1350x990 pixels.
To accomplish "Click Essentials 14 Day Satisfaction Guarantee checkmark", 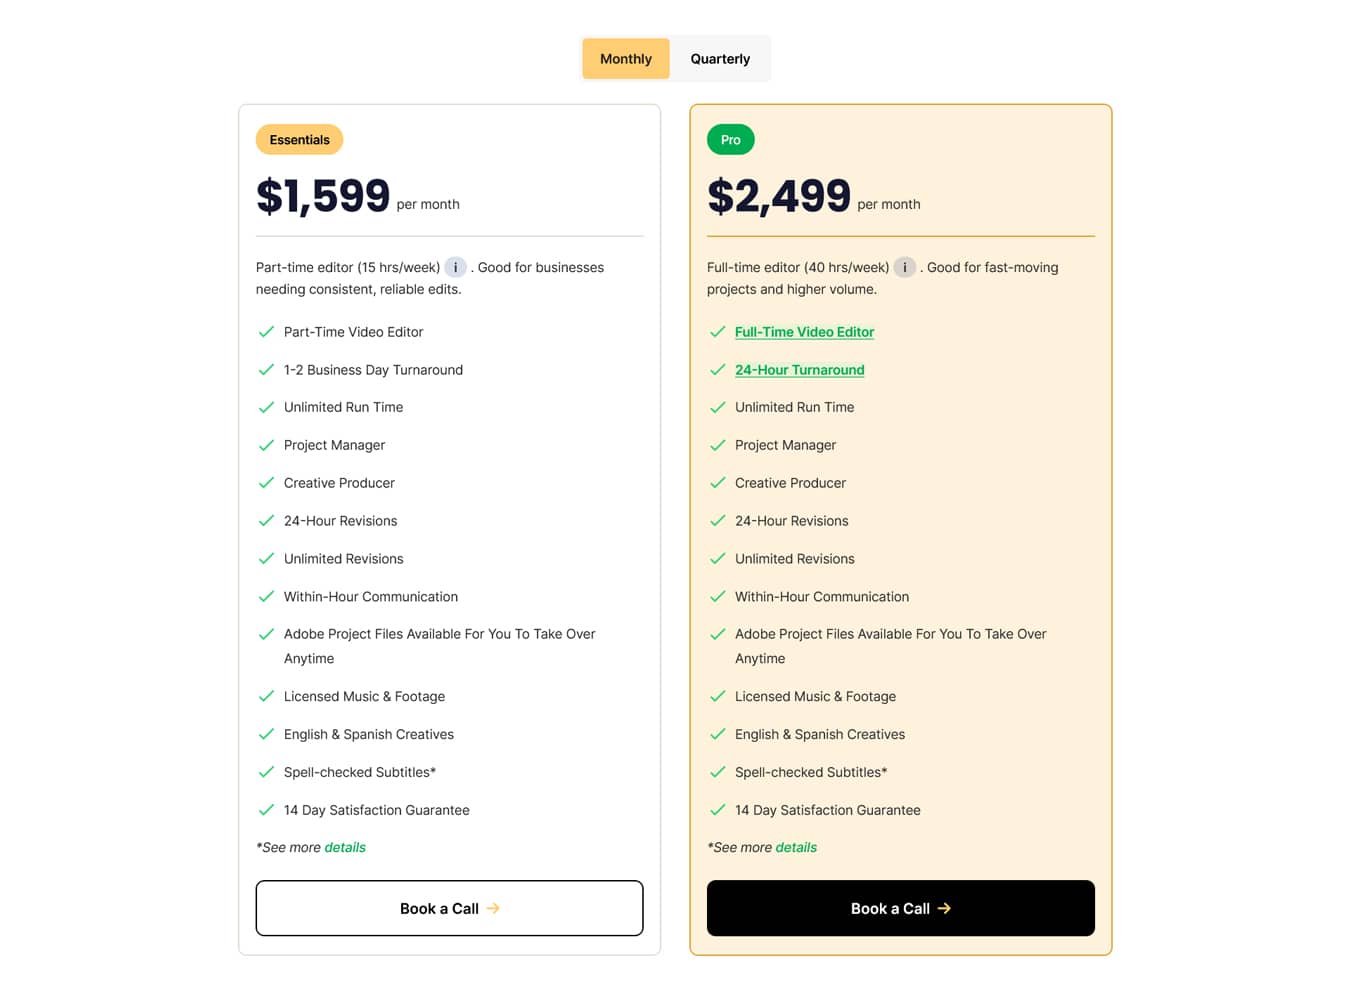I will coord(266,810).
